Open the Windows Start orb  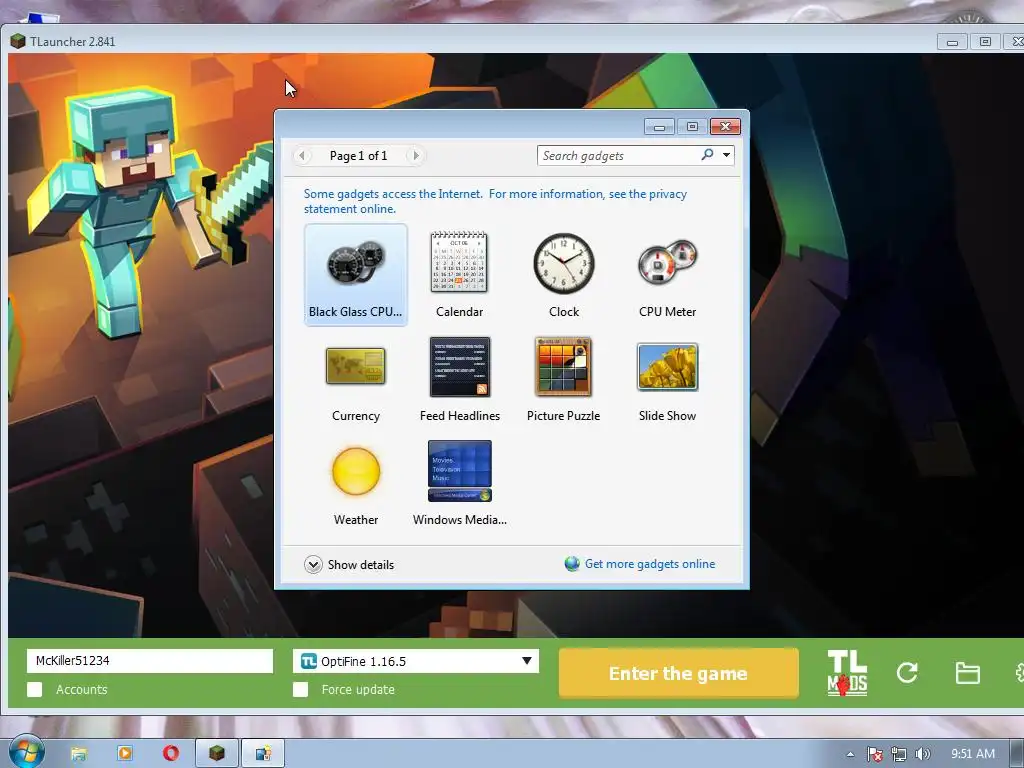click(x=26, y=752)
